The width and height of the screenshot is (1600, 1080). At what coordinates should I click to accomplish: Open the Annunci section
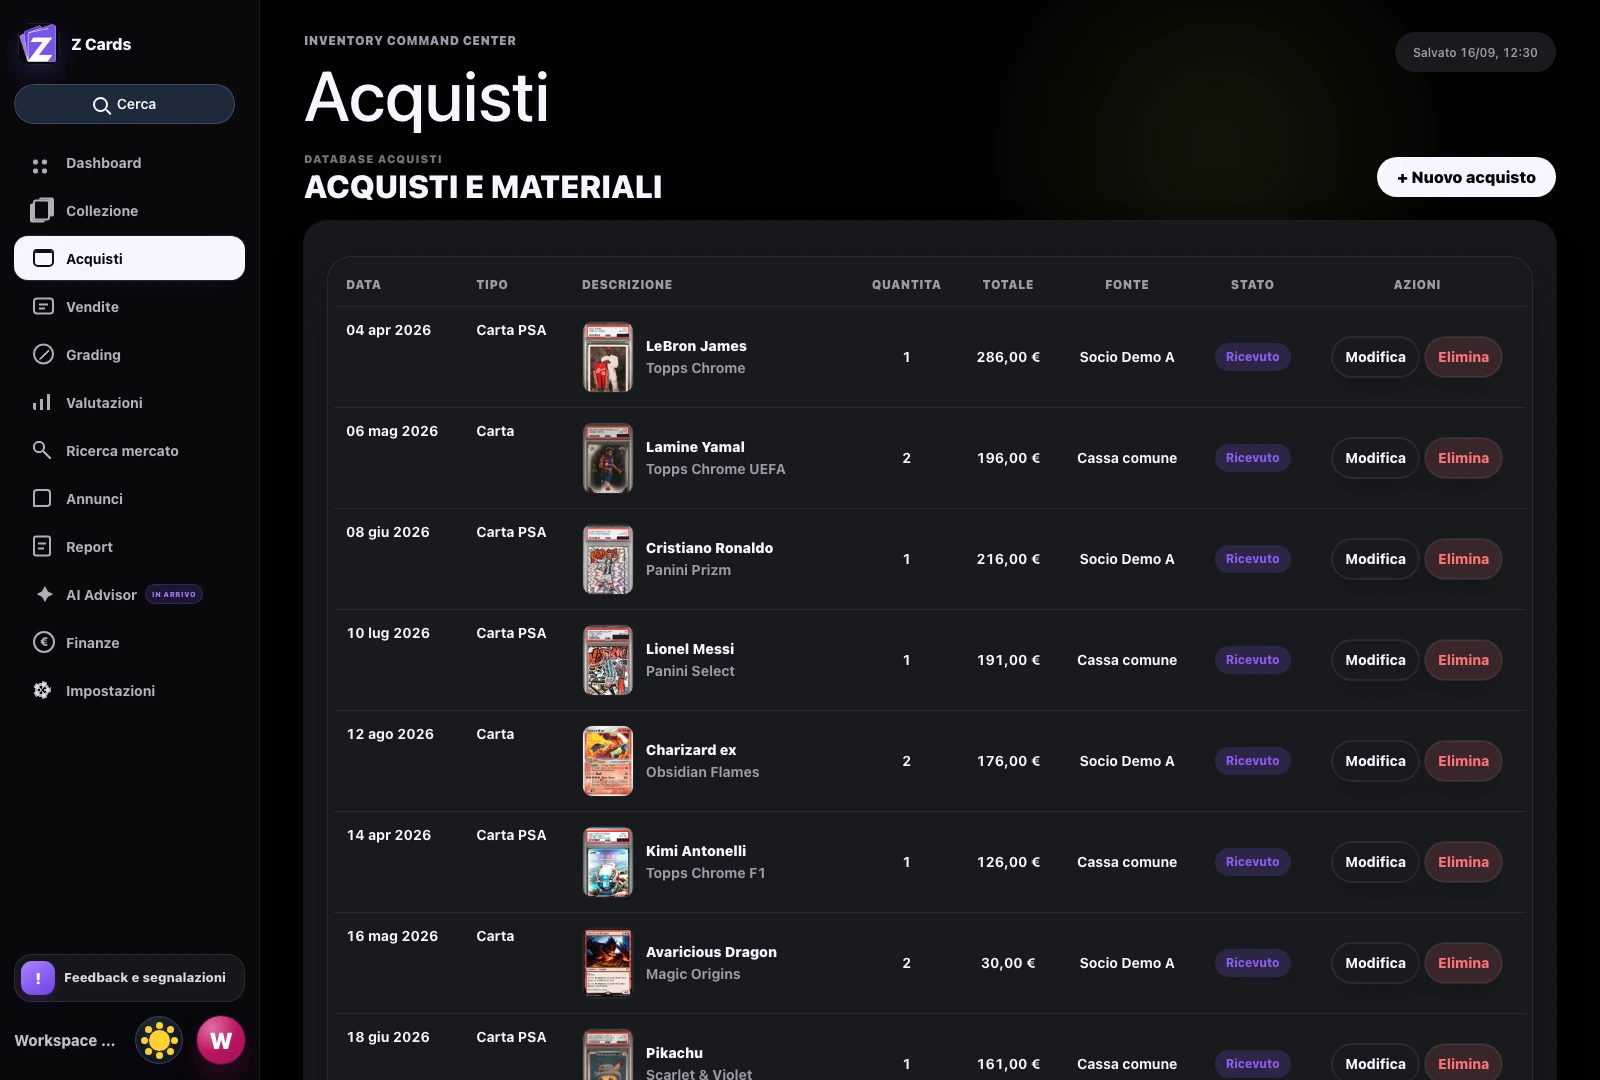click(129, 499)
